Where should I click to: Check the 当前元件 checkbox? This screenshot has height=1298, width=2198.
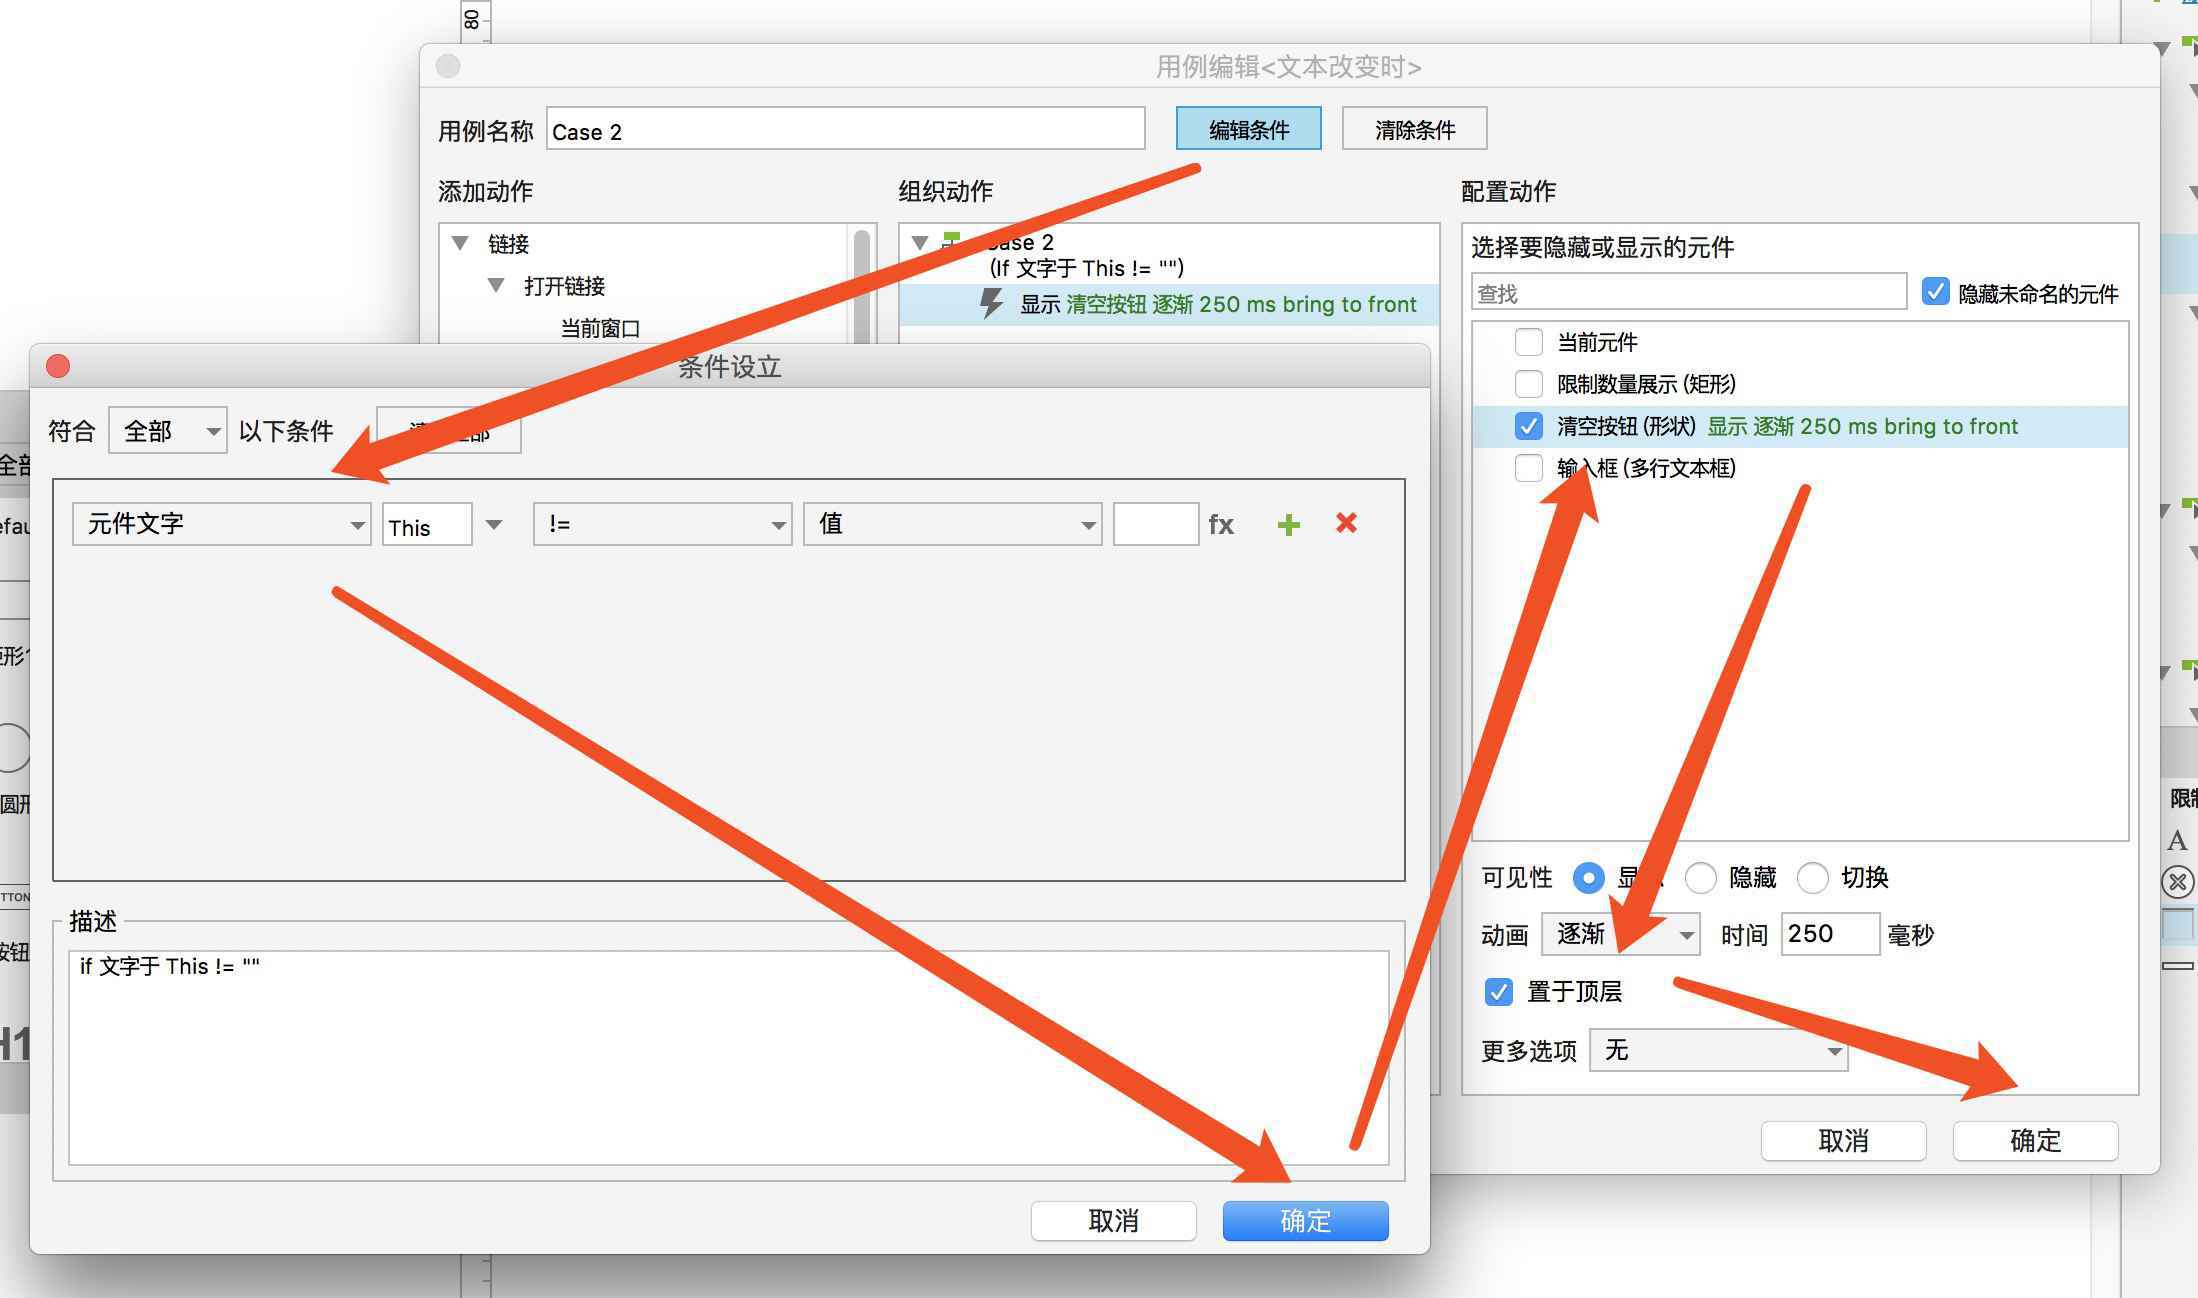pyautogui.click(x=1528, y=342)
